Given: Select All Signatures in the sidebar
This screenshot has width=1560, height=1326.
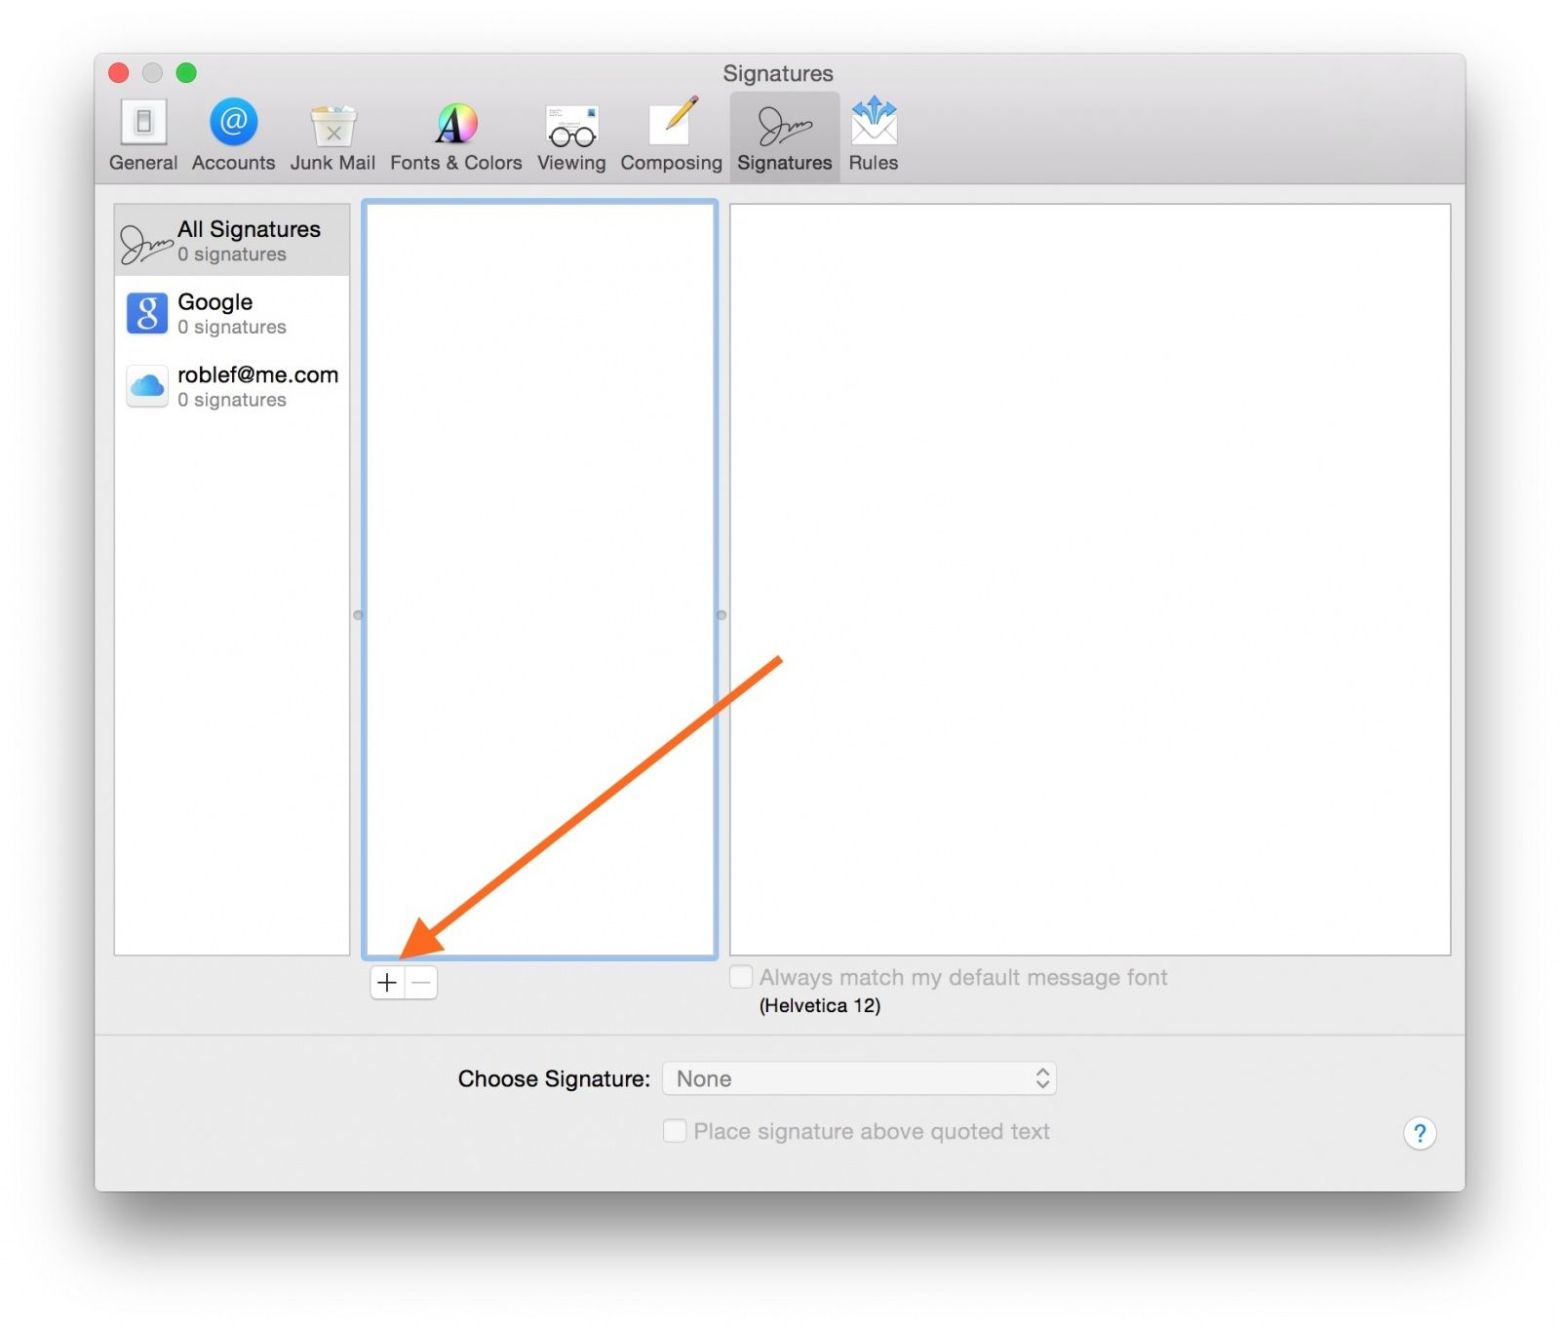Looking at the screenshot, I should (232, 241).
